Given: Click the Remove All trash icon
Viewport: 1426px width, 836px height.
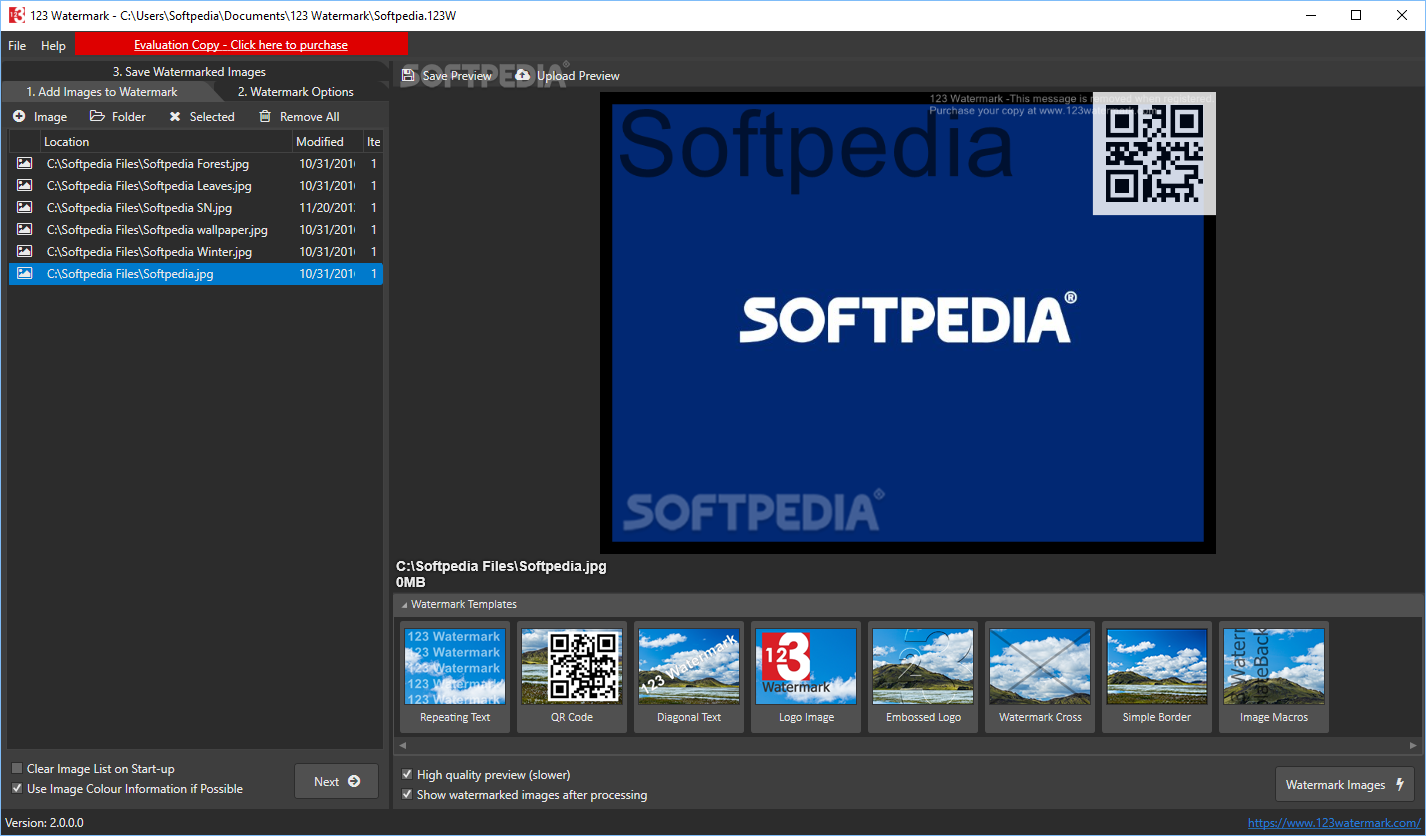Looking at the screenshot, I should coord(265,116).
